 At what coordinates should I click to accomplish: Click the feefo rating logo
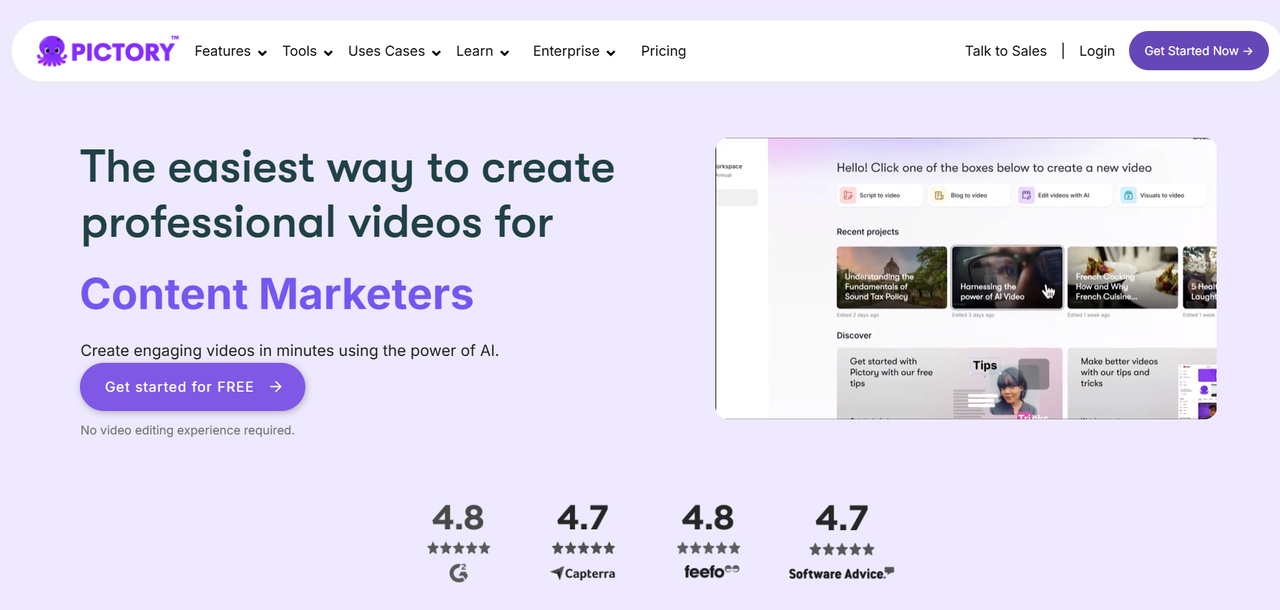click(711, 572)
